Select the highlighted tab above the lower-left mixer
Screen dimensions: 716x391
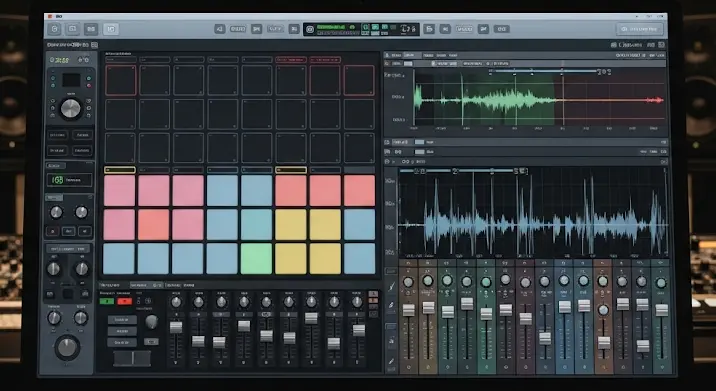pos(146,285)
